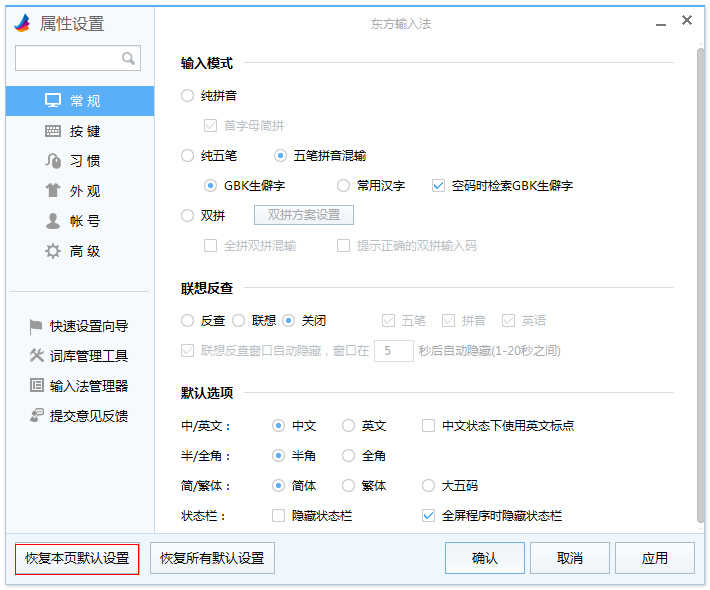The width and height of the screenshot is (710, 590).
Task: Click the shirt icon beside 外观
Action: [x=53, y=191]
